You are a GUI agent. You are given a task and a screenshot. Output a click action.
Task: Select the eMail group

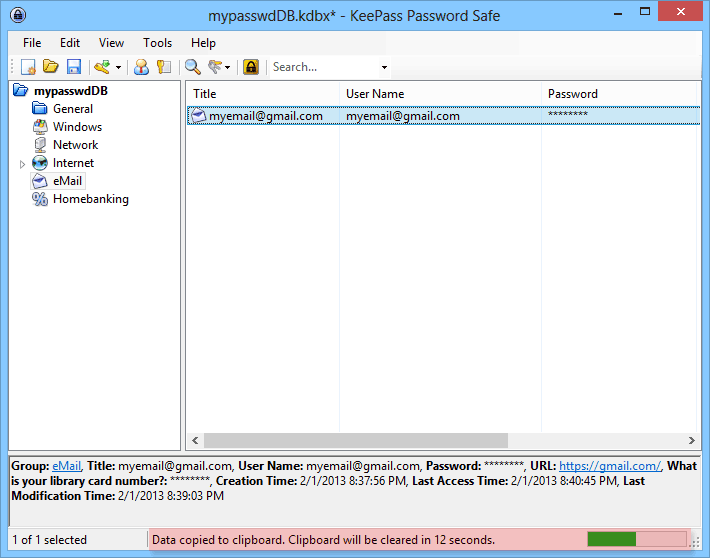point(67,181)
